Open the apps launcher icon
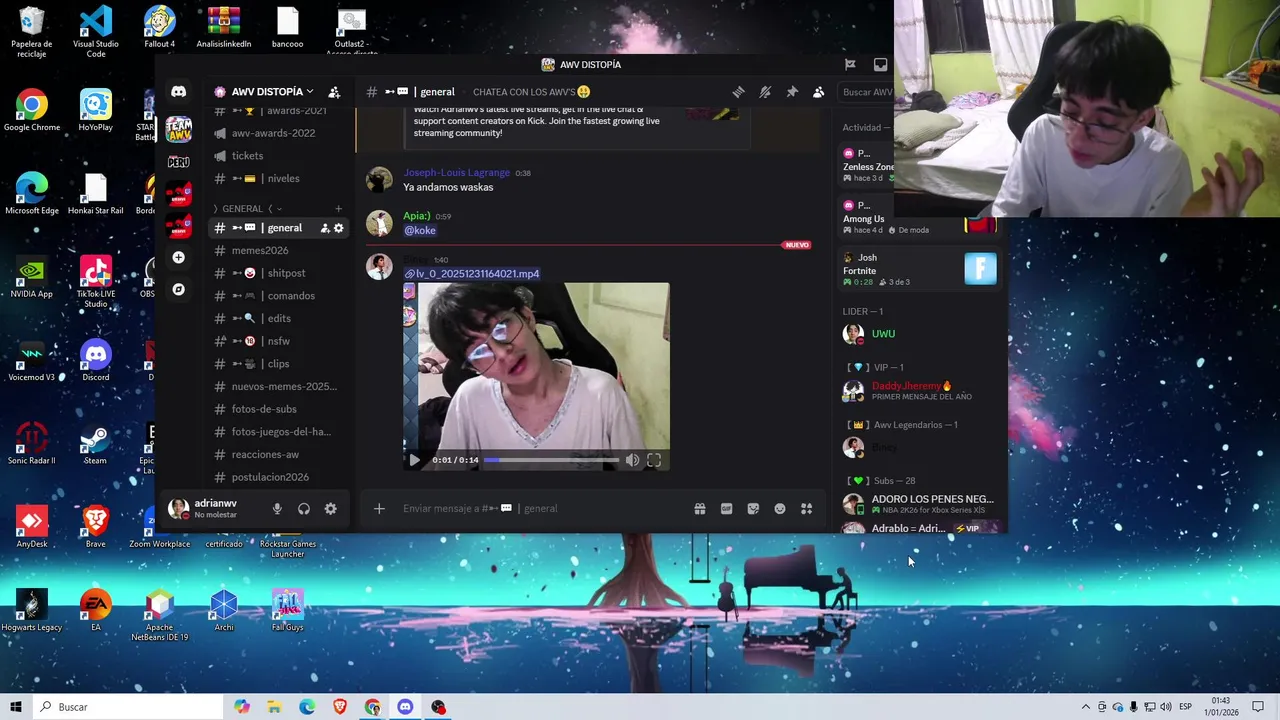This screenshot has height=720, width=1280. (806, 509)
